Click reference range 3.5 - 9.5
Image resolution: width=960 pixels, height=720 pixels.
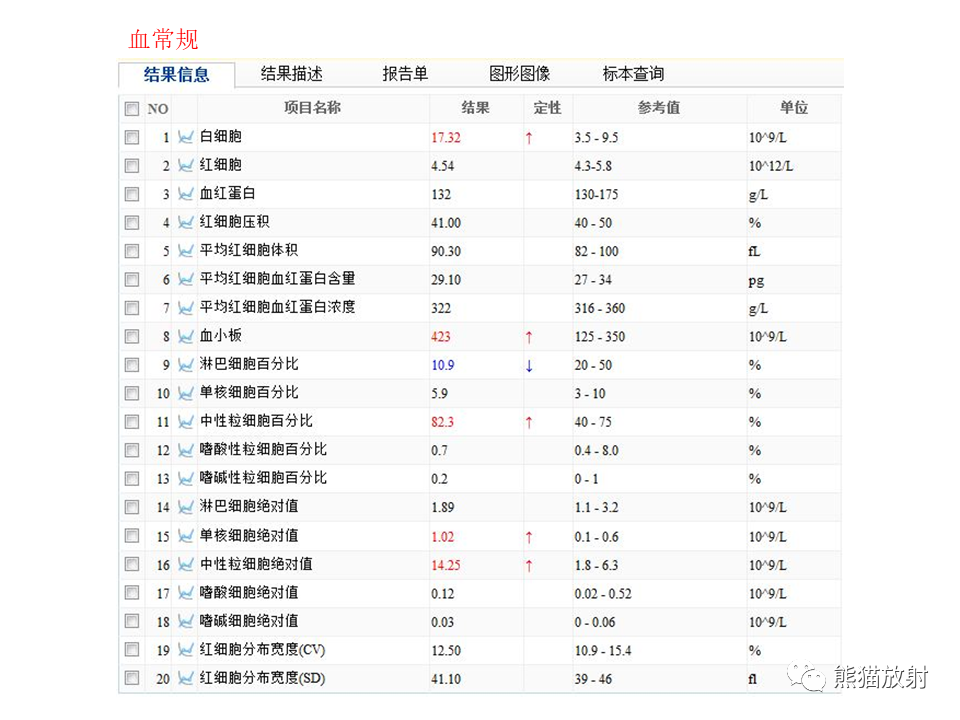[596, 138]
